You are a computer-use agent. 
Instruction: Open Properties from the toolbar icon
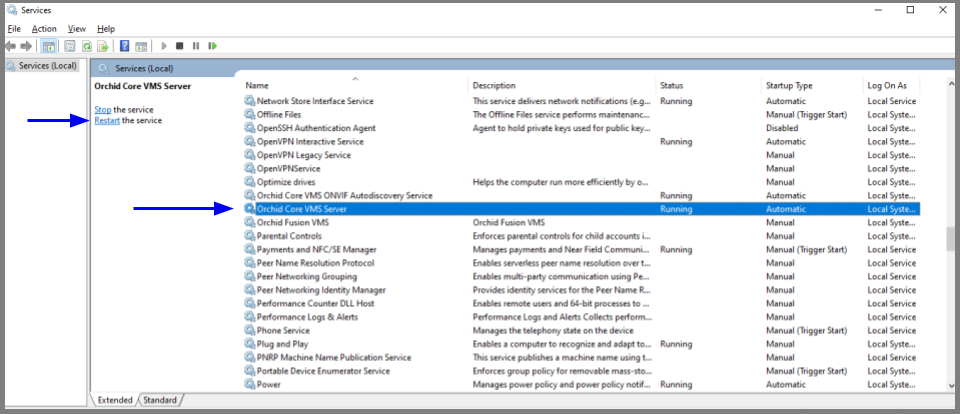(x=70, y=46)
